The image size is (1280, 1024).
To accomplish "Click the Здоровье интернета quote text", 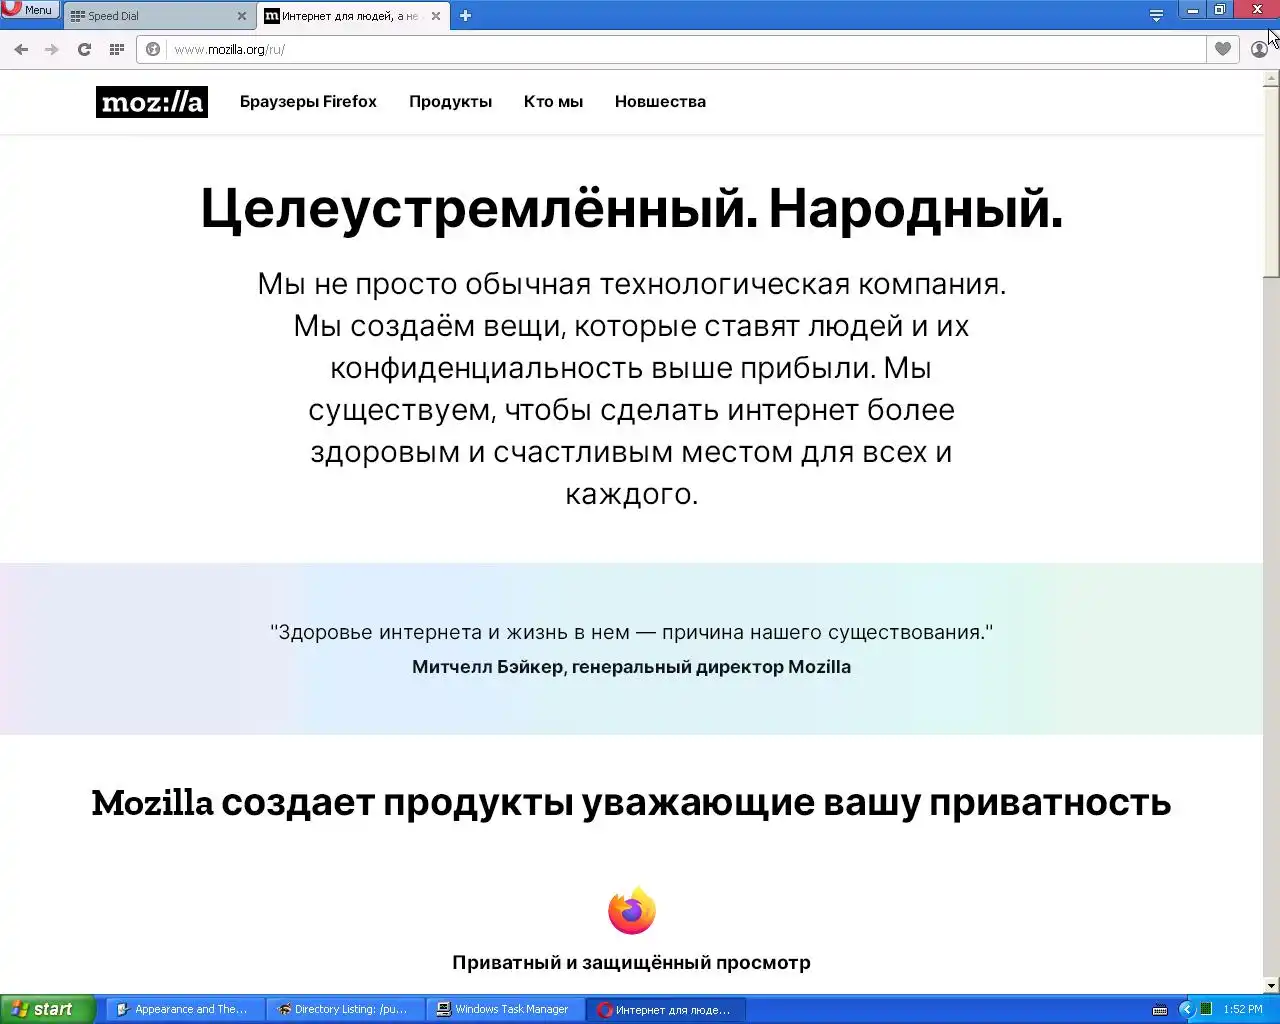I will pyautogui.click(x=631, y=632).
